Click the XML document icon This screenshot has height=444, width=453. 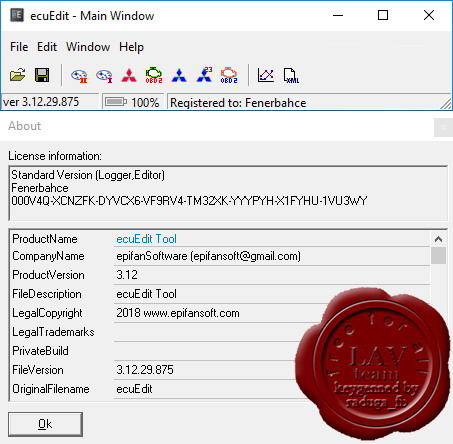click(291, 76)
